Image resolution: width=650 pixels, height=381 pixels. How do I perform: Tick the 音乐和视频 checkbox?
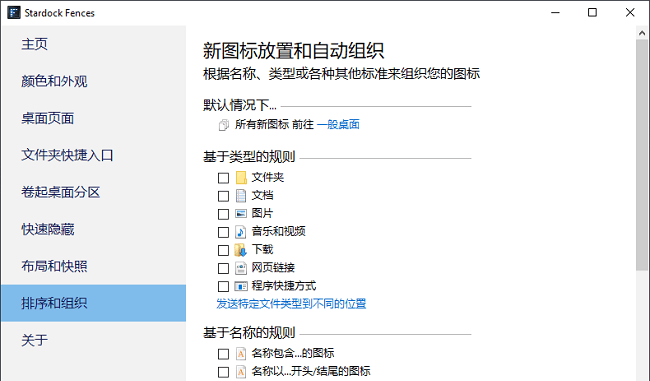pos(223,232)
